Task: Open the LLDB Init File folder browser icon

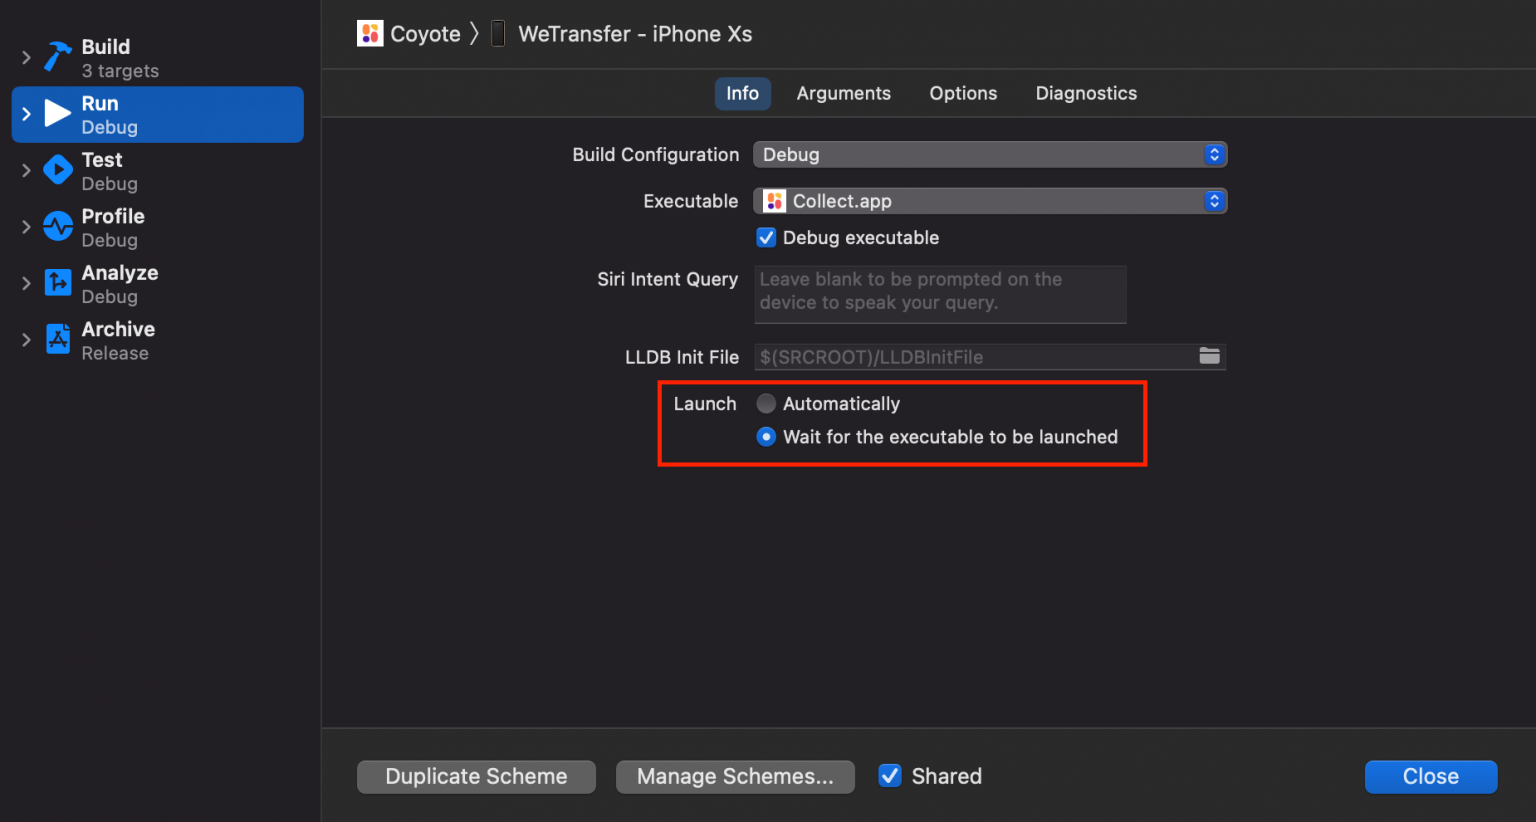Action: pyautogui.click(x=1210, y=356)
